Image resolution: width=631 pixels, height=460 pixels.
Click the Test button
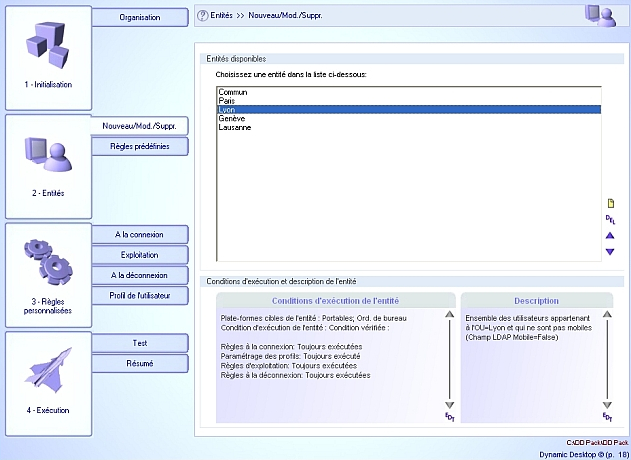(x=140, y=343)
